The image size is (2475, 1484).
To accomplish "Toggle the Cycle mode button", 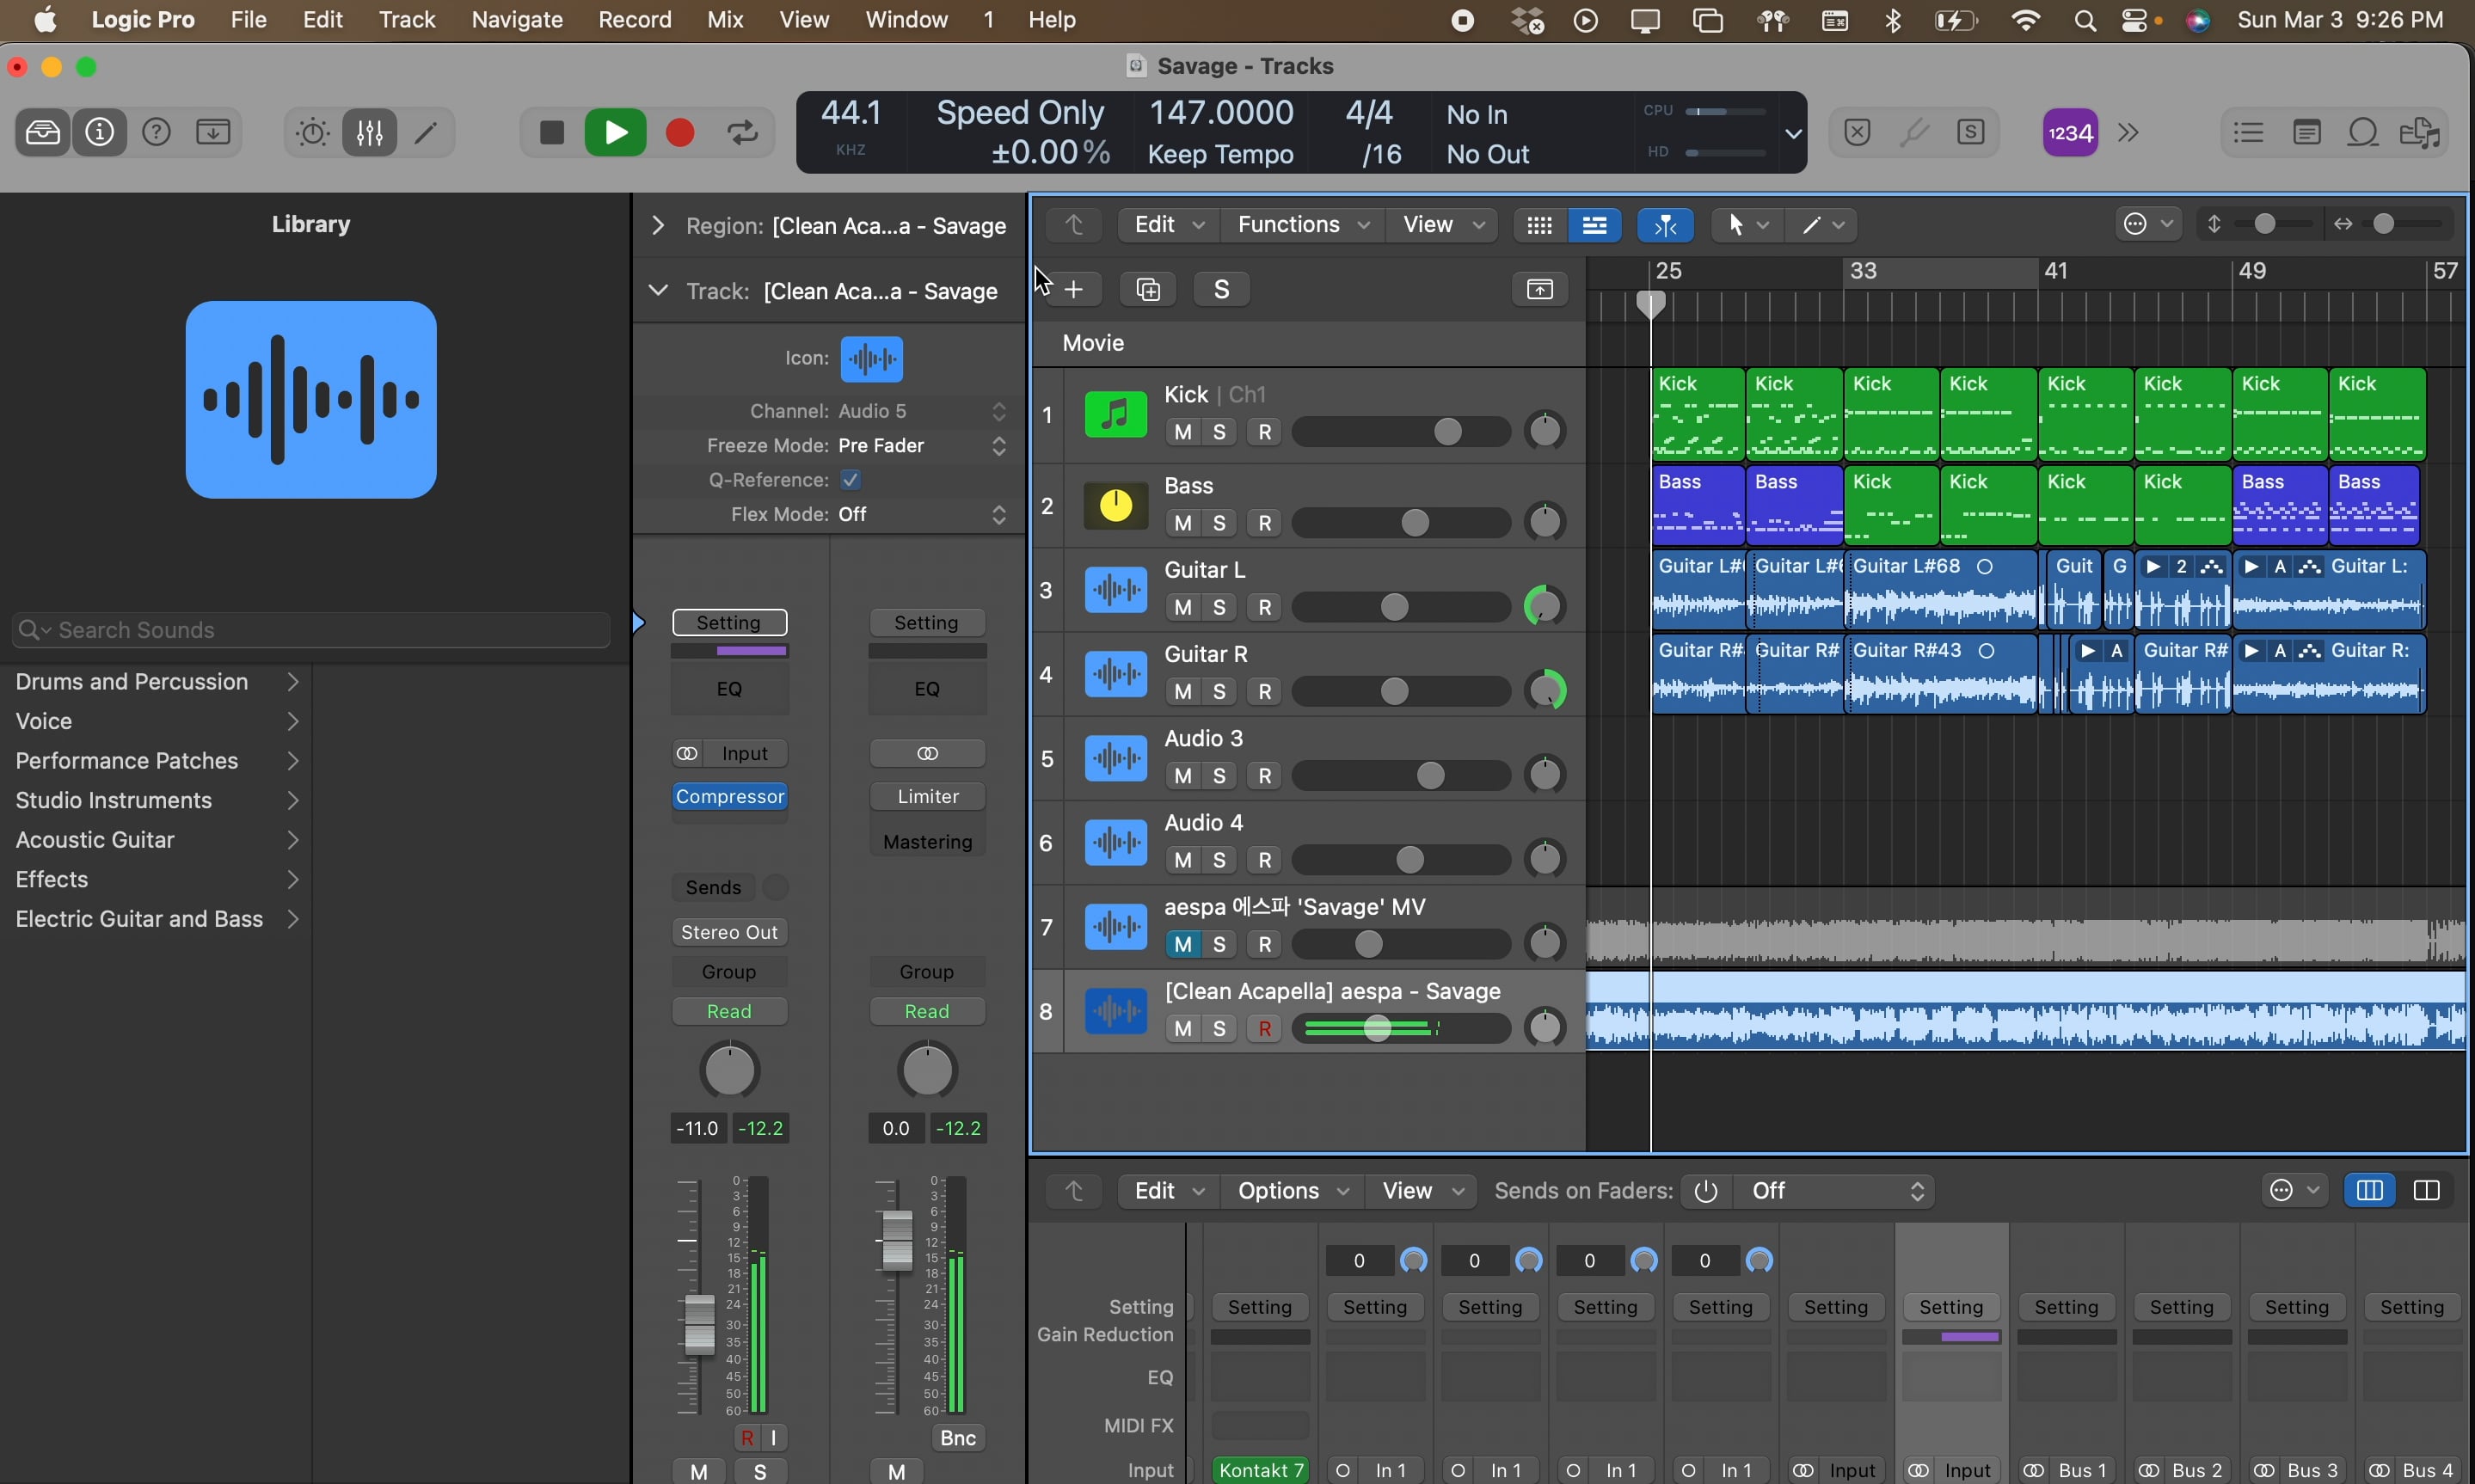I will (743, 133).
